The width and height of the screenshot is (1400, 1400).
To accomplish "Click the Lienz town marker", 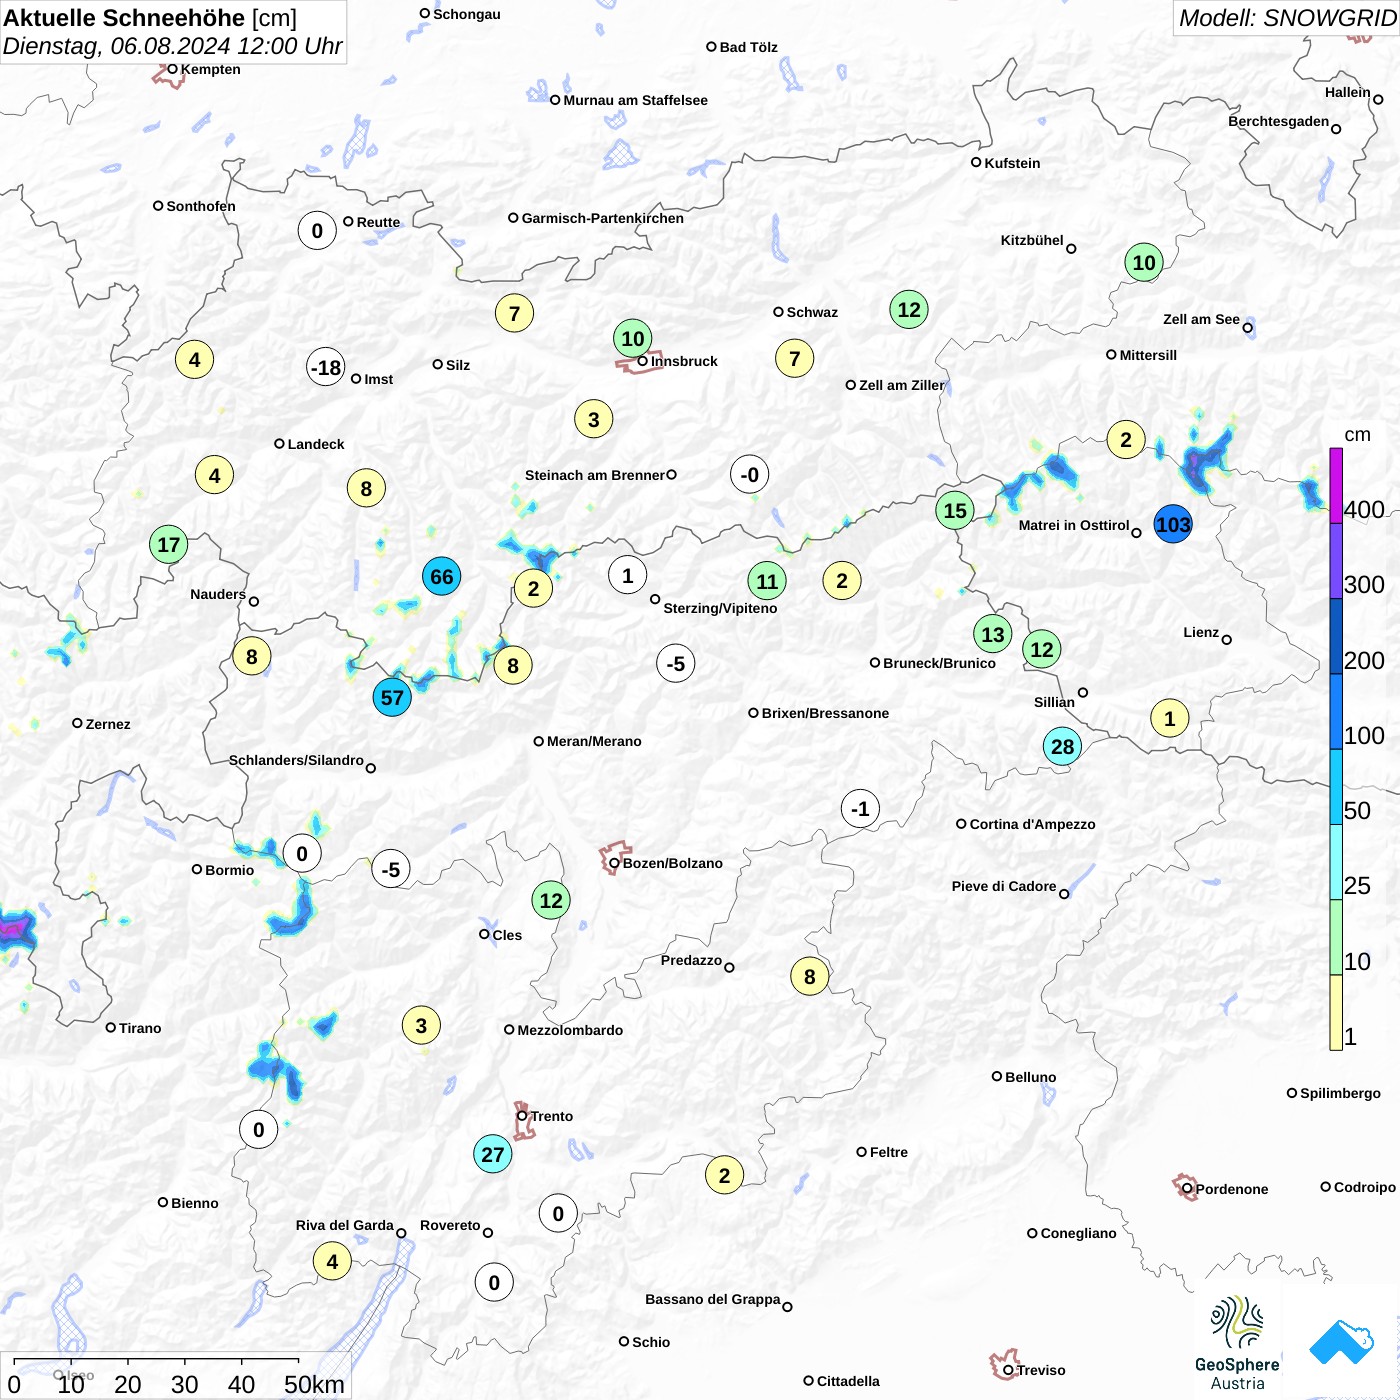I will click(x=1226, y=639).
